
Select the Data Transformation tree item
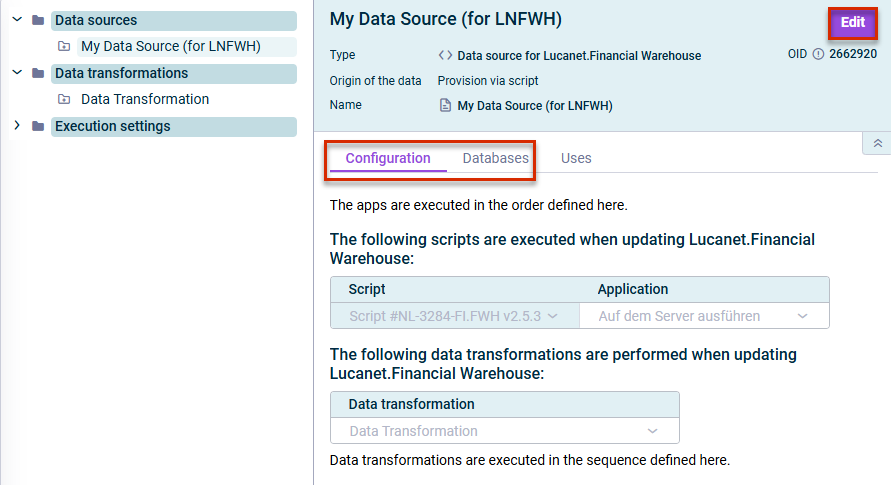pos(145,99)
